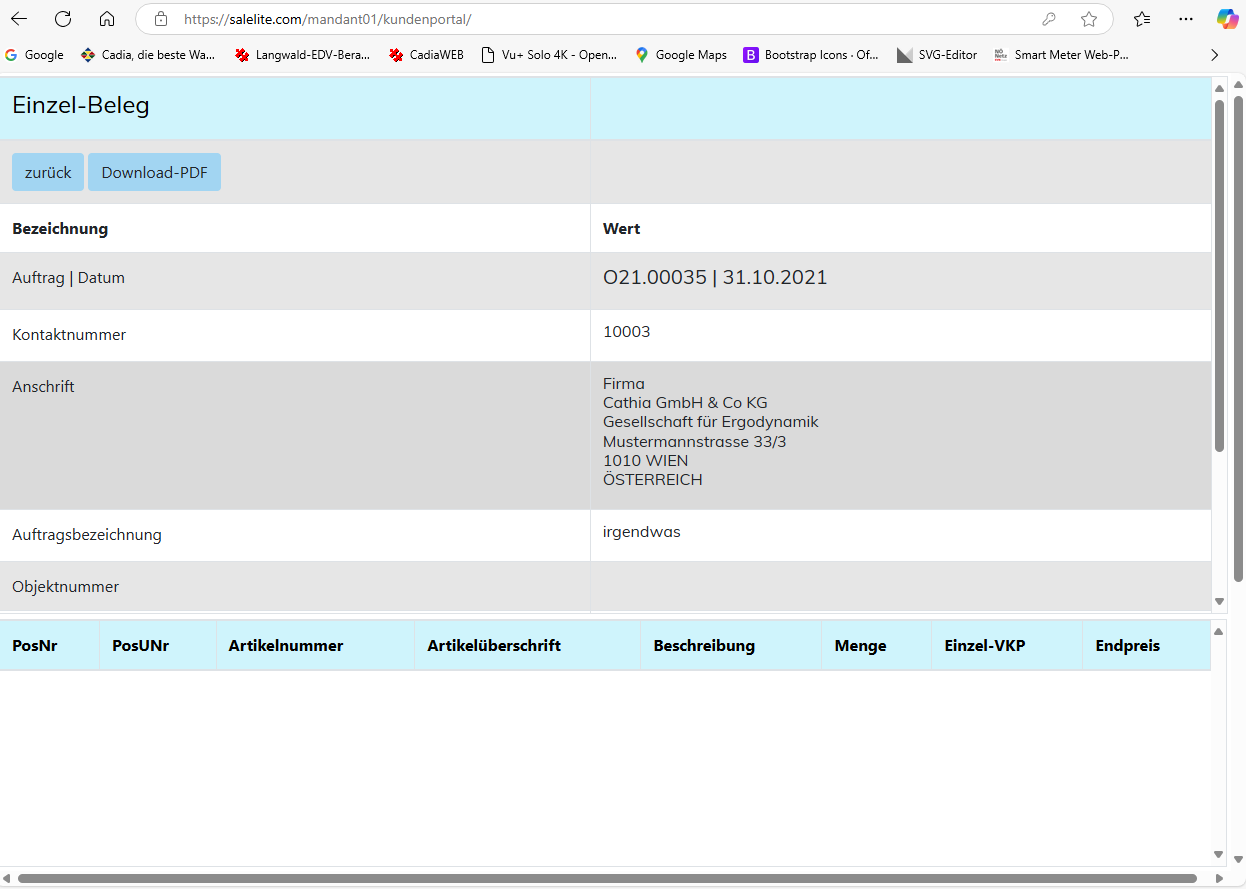Open the SVG-Editor bookmark
Image resolution: width=1246 pixels, height=889 pixels.
[x=937, y=55]
